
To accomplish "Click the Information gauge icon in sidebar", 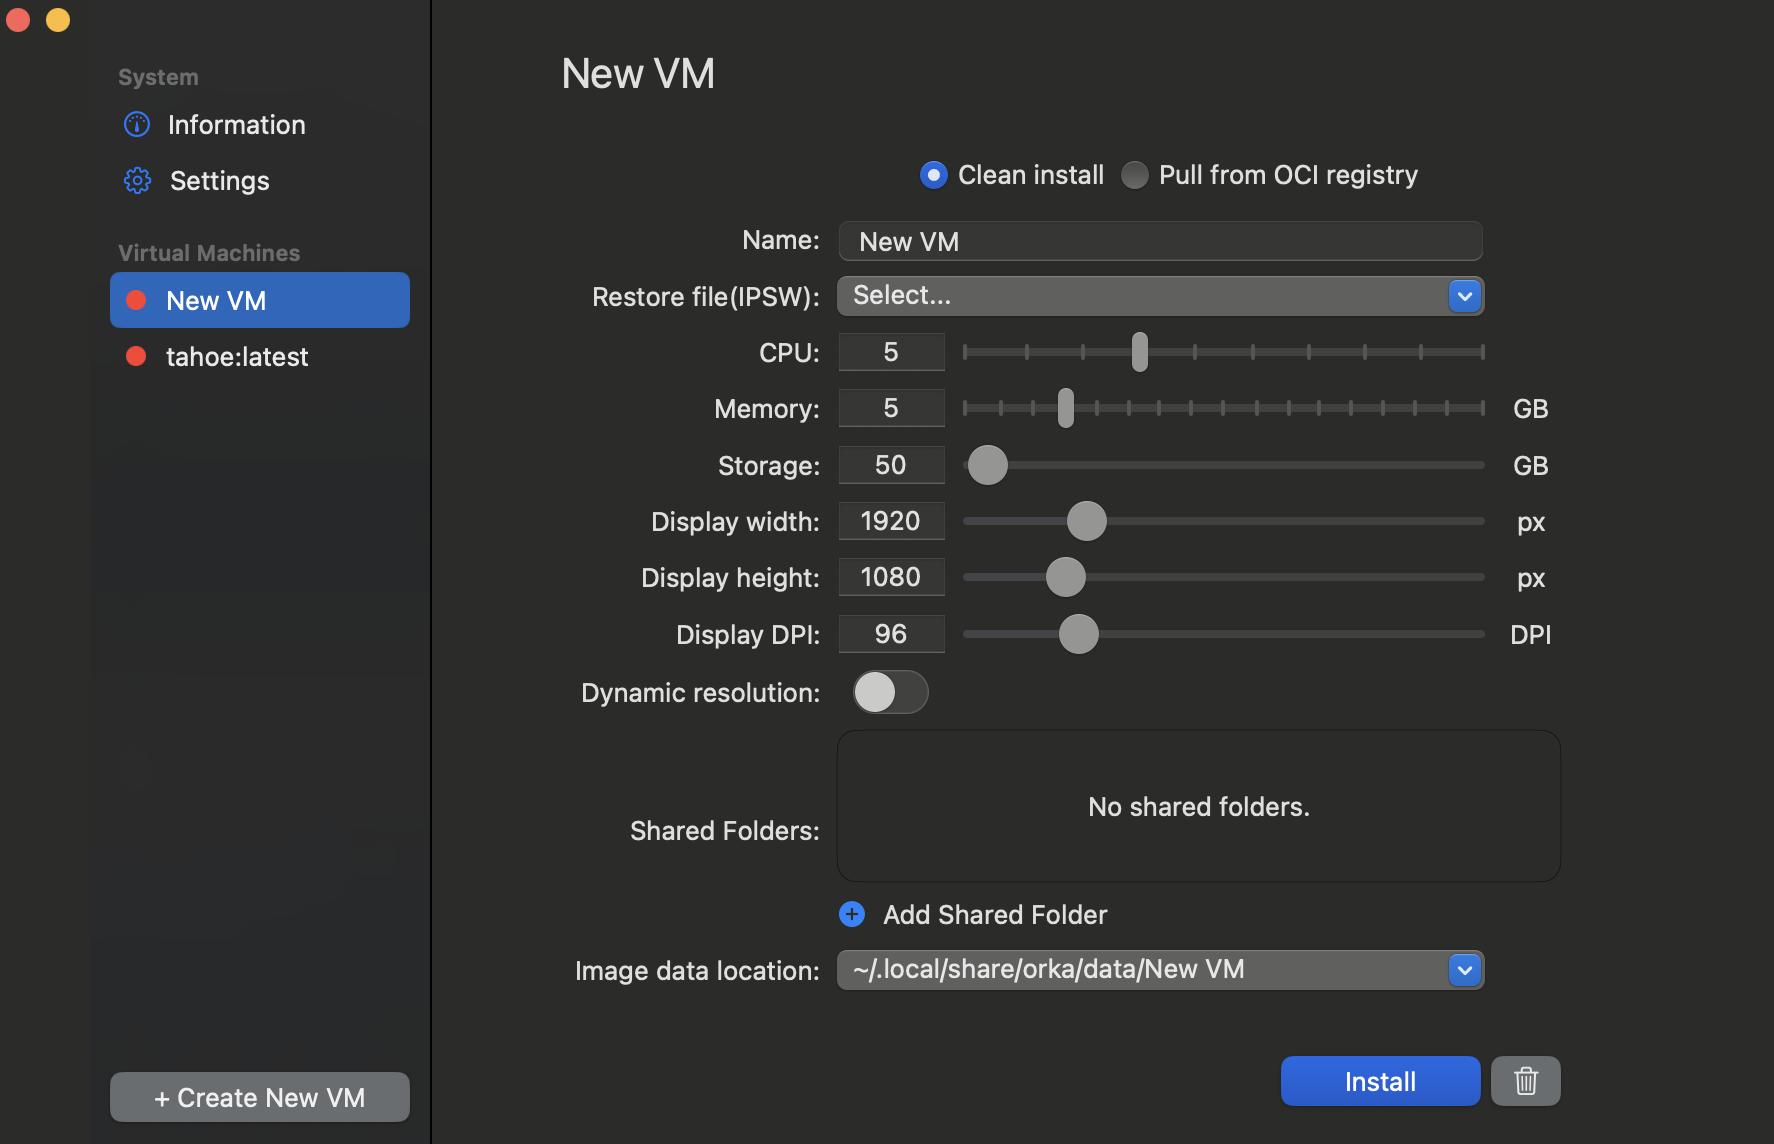I will 137,125.
